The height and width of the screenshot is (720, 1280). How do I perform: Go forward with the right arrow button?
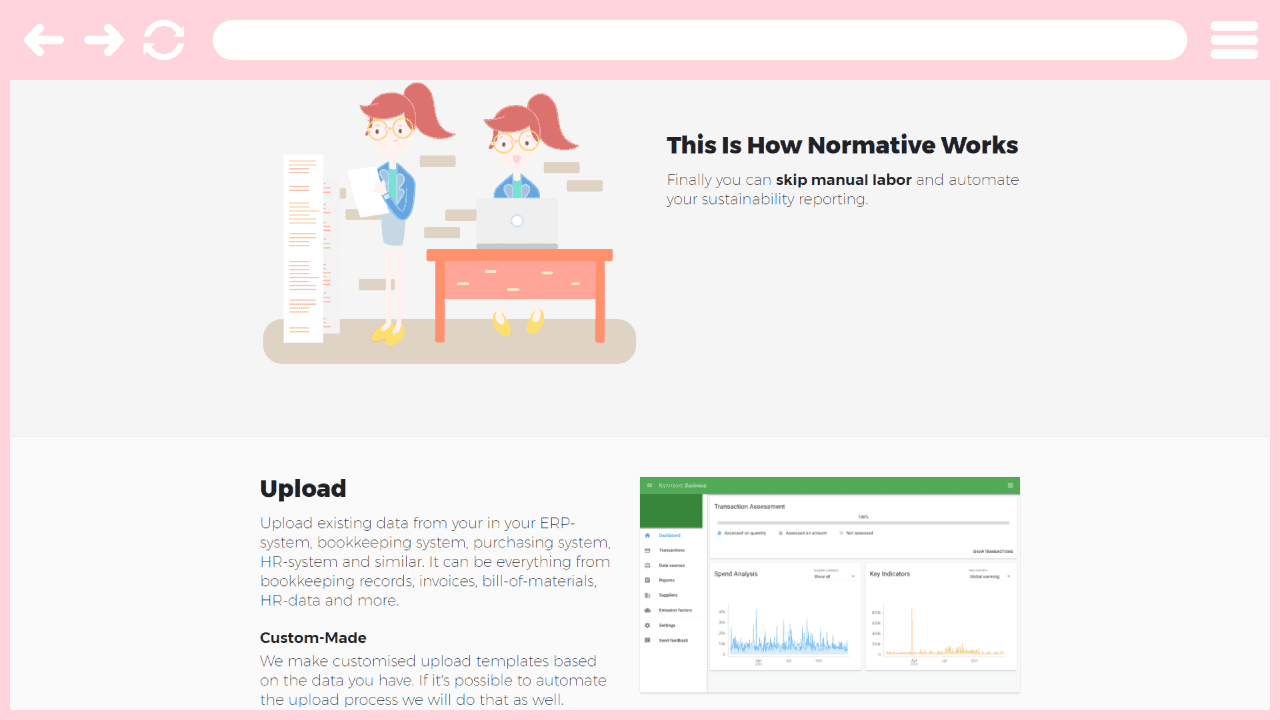(x=104, y=40)
